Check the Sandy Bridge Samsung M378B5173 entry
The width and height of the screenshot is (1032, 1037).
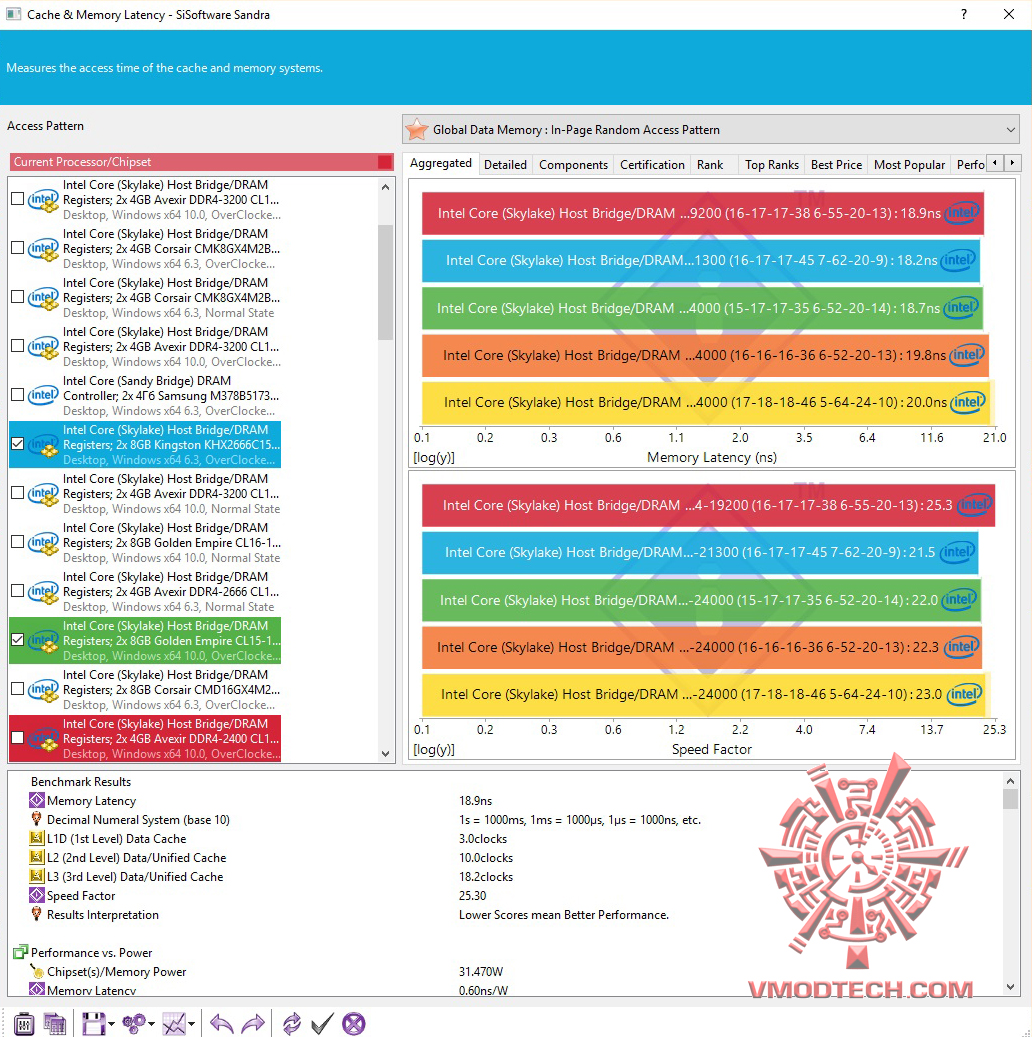coord(18,395)
